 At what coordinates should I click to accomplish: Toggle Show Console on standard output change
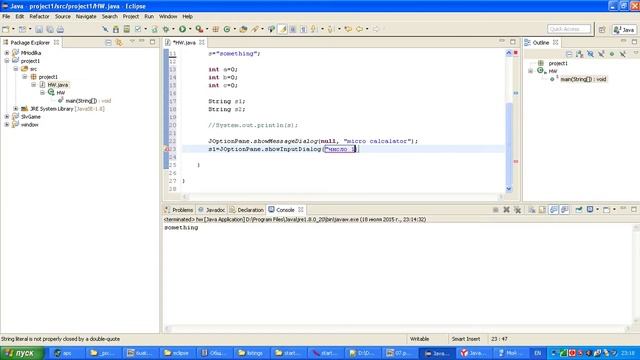pos(553,210)
